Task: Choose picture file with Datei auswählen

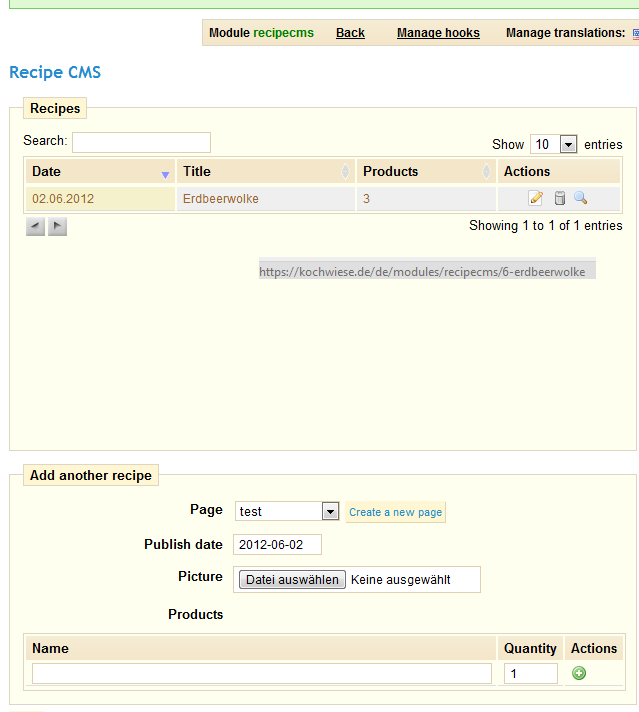Action: coord(292,580)
